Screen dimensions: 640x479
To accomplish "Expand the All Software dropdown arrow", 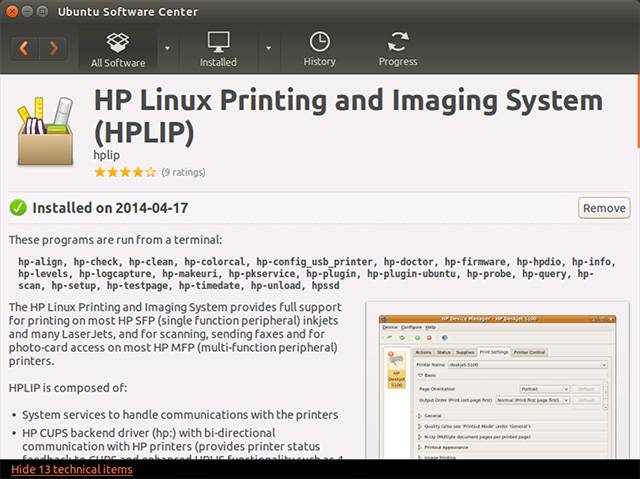I will [x=167, y=48].
